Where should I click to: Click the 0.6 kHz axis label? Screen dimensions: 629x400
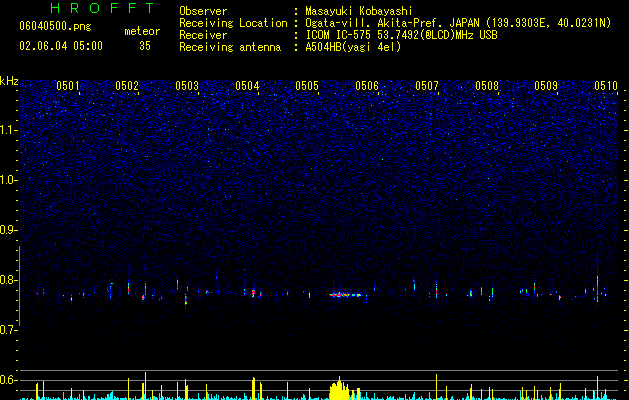[x=9, y=380]
